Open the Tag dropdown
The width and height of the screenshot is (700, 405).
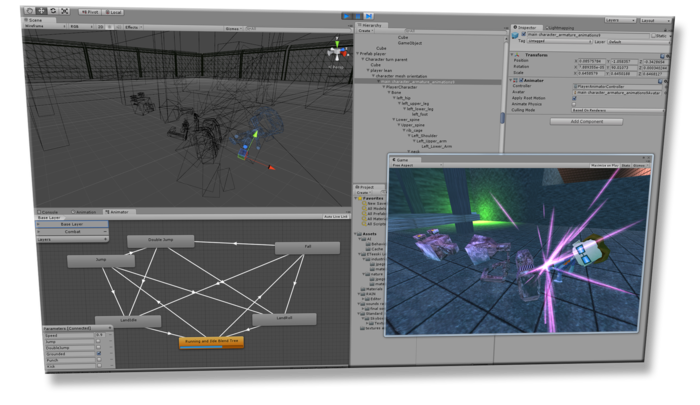[560, 41]
